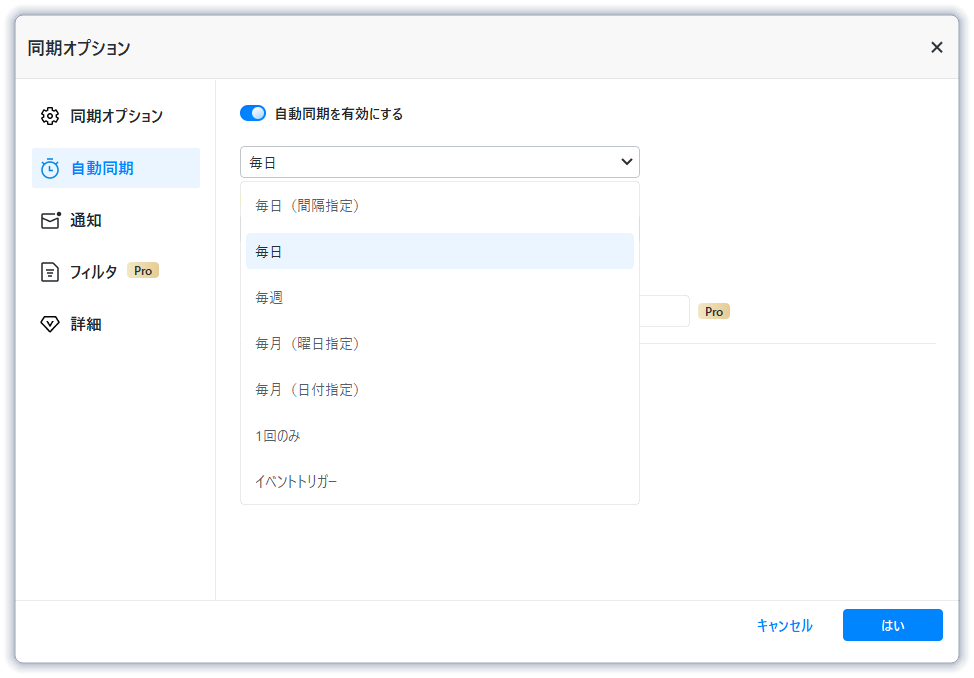Screen dimensions: 974x678
Task: Open 詳細 via the diamond icon
Action: coord(50,324)
